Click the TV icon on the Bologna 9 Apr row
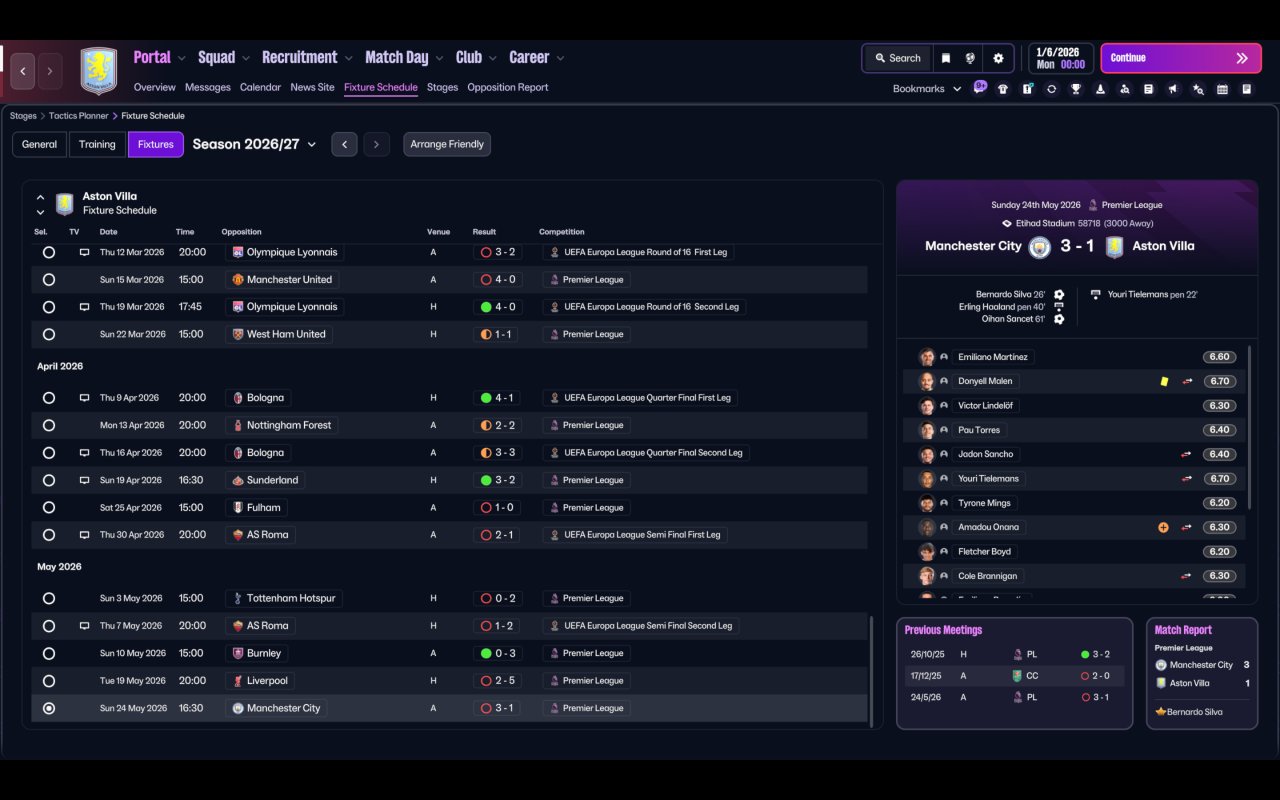This screenshot has height=800, width=1280. (85, 398)
